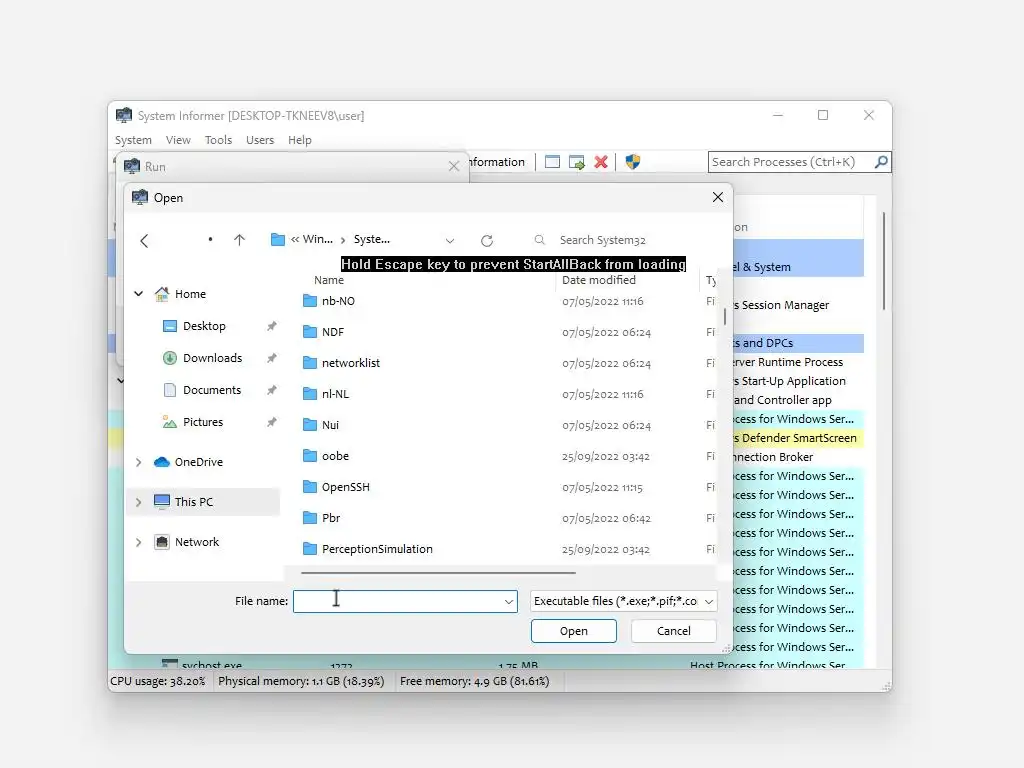Close the Open dialog
The width and height of the screenshot is (1024, 768).
coord(718,197)
